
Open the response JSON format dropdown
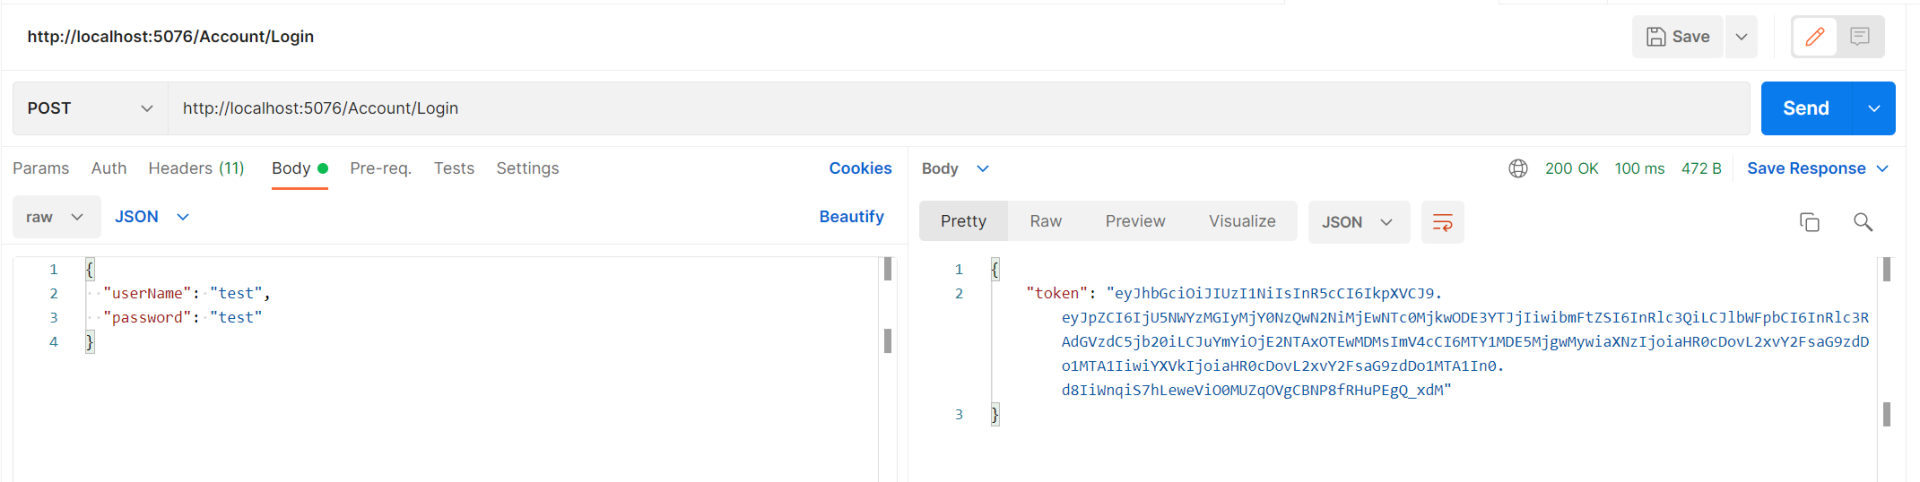pyautogui.click(x=1358, y=222)
